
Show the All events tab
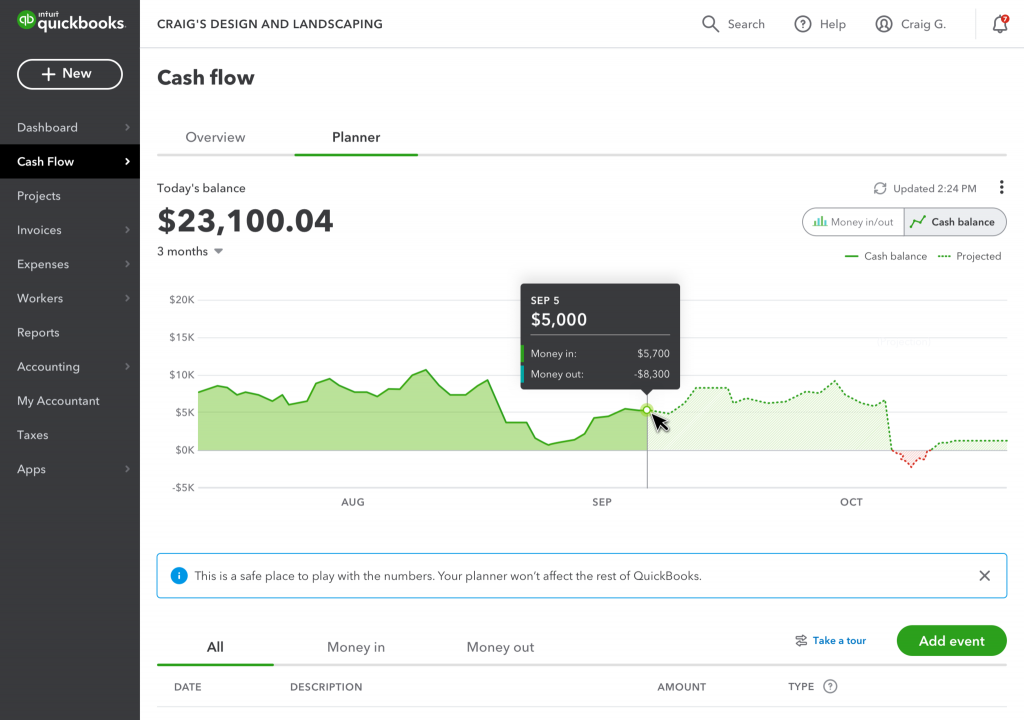(x=215, y=647)
